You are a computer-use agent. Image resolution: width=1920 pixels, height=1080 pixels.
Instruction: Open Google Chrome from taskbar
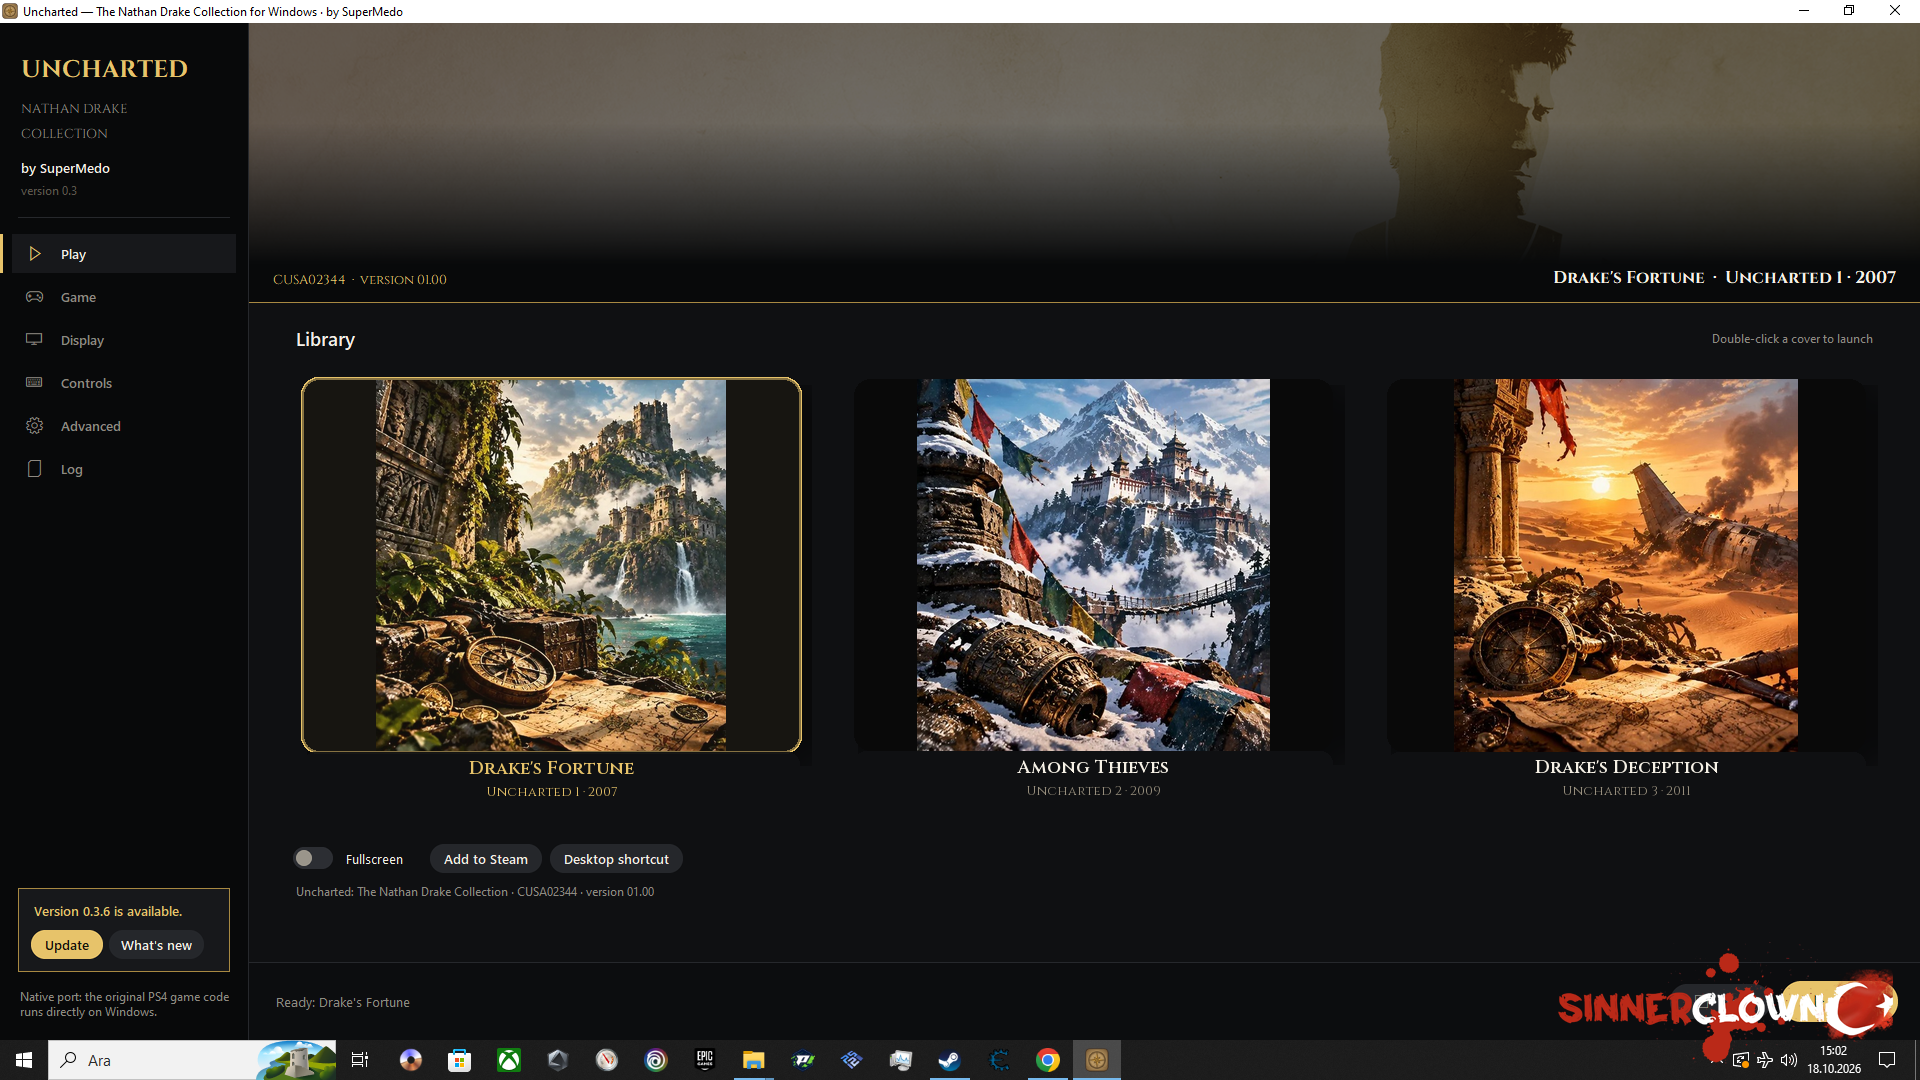1047,1060
